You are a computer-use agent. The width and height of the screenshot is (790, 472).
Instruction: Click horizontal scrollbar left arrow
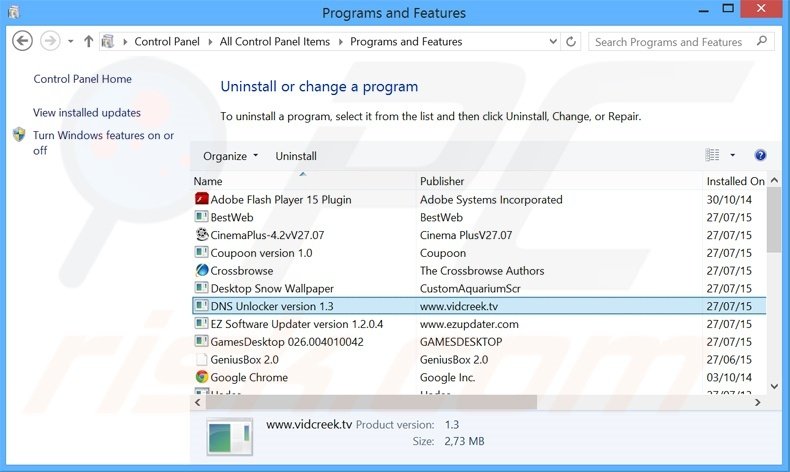click(x=198, y=402)
